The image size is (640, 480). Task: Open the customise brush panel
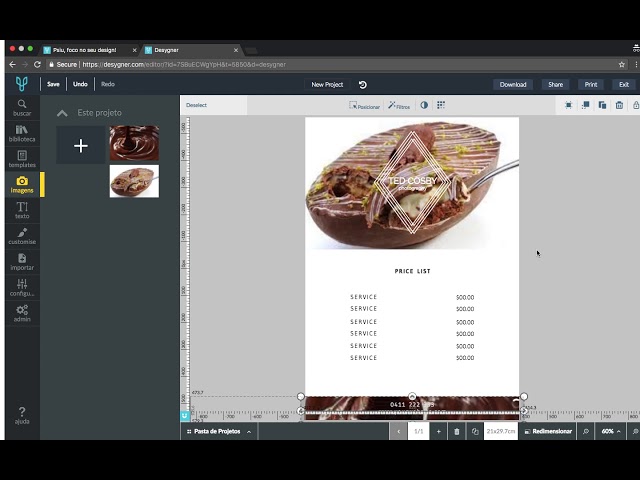[x=22, y=236]
